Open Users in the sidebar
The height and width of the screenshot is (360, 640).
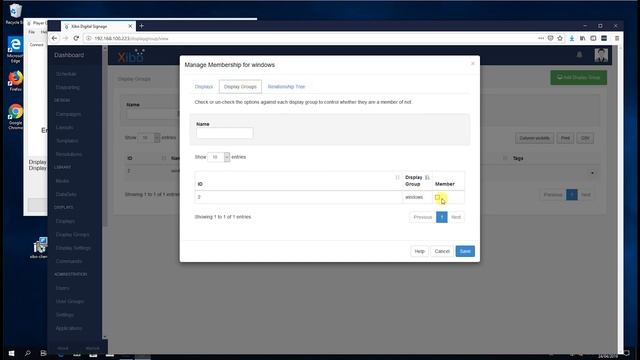click(x=62, y=288)
